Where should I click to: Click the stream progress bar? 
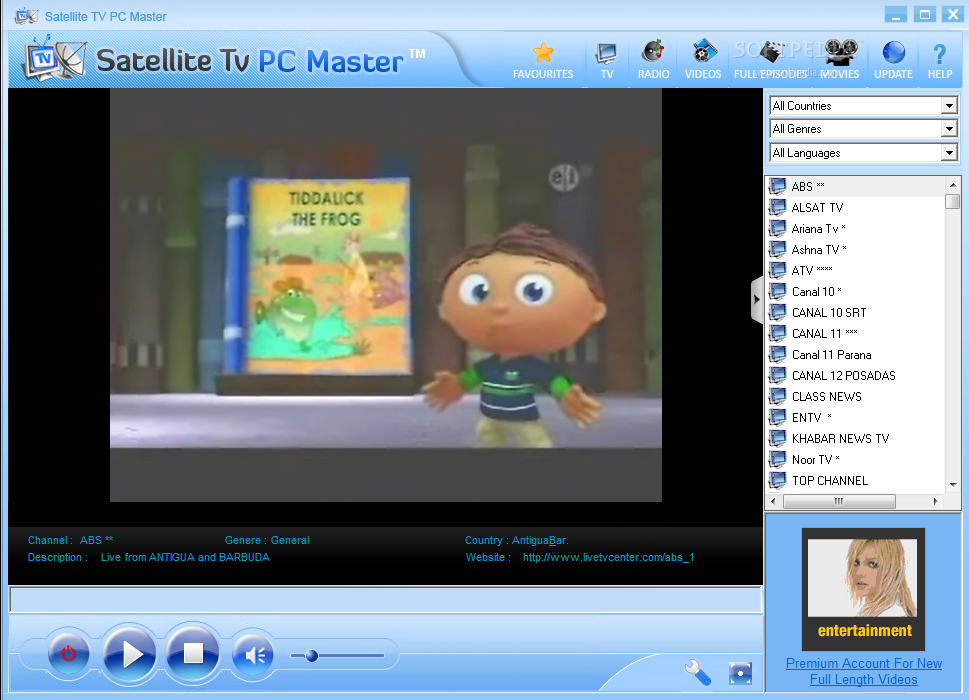(x=386, y=600)
